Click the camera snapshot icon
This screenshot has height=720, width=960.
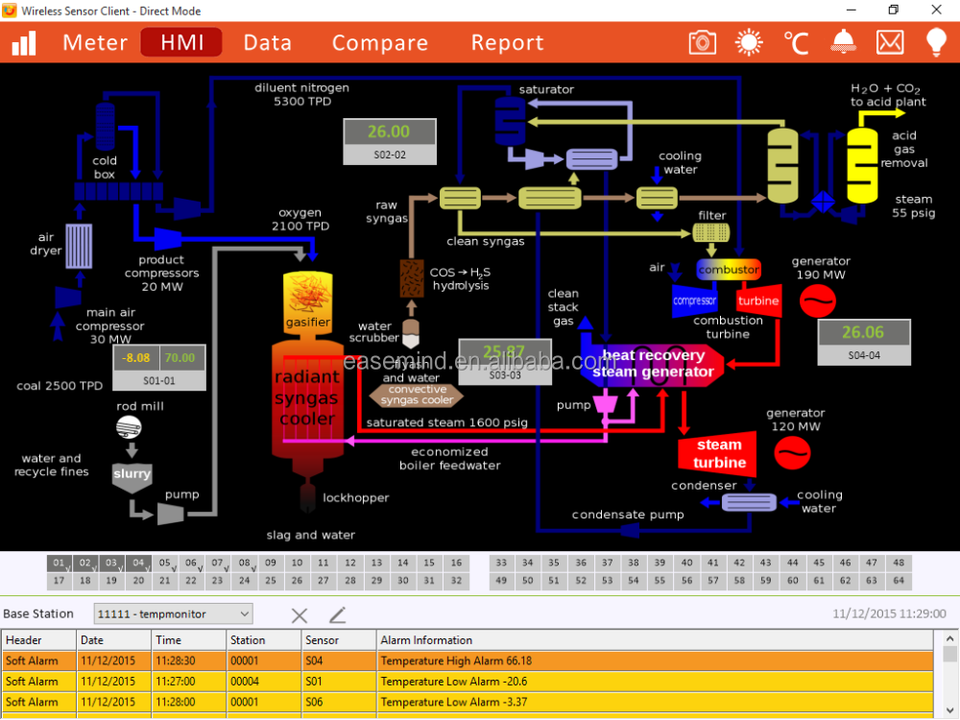(703, 42)
